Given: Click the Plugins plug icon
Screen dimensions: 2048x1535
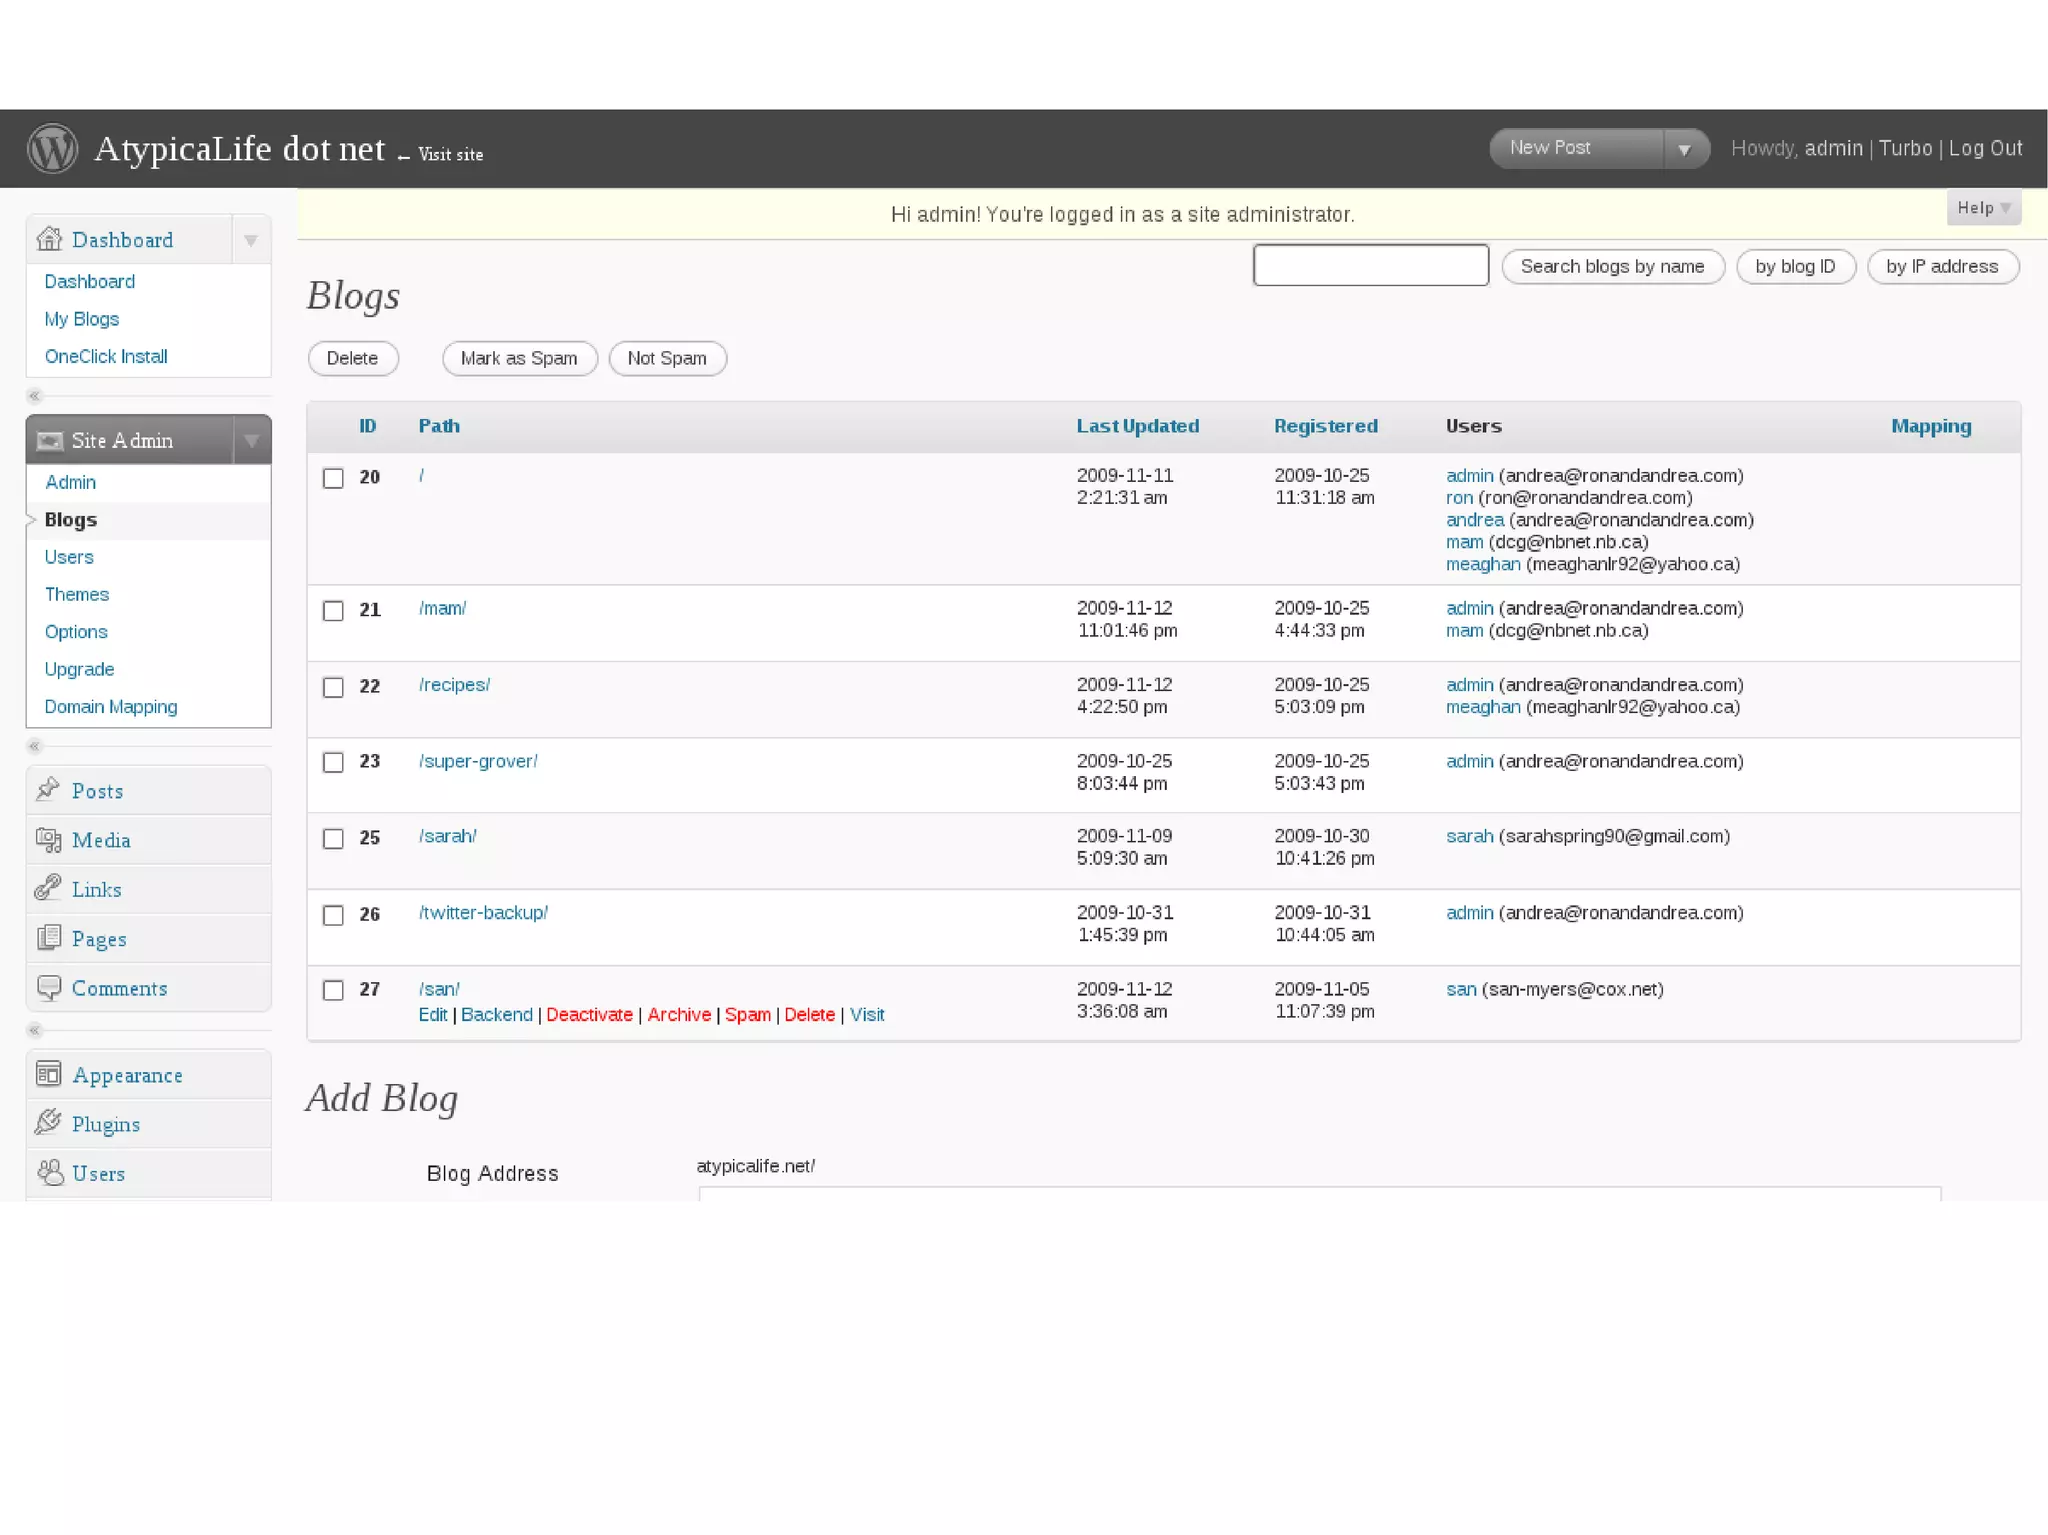Looking at the screenshot, I should [48, 1123].
